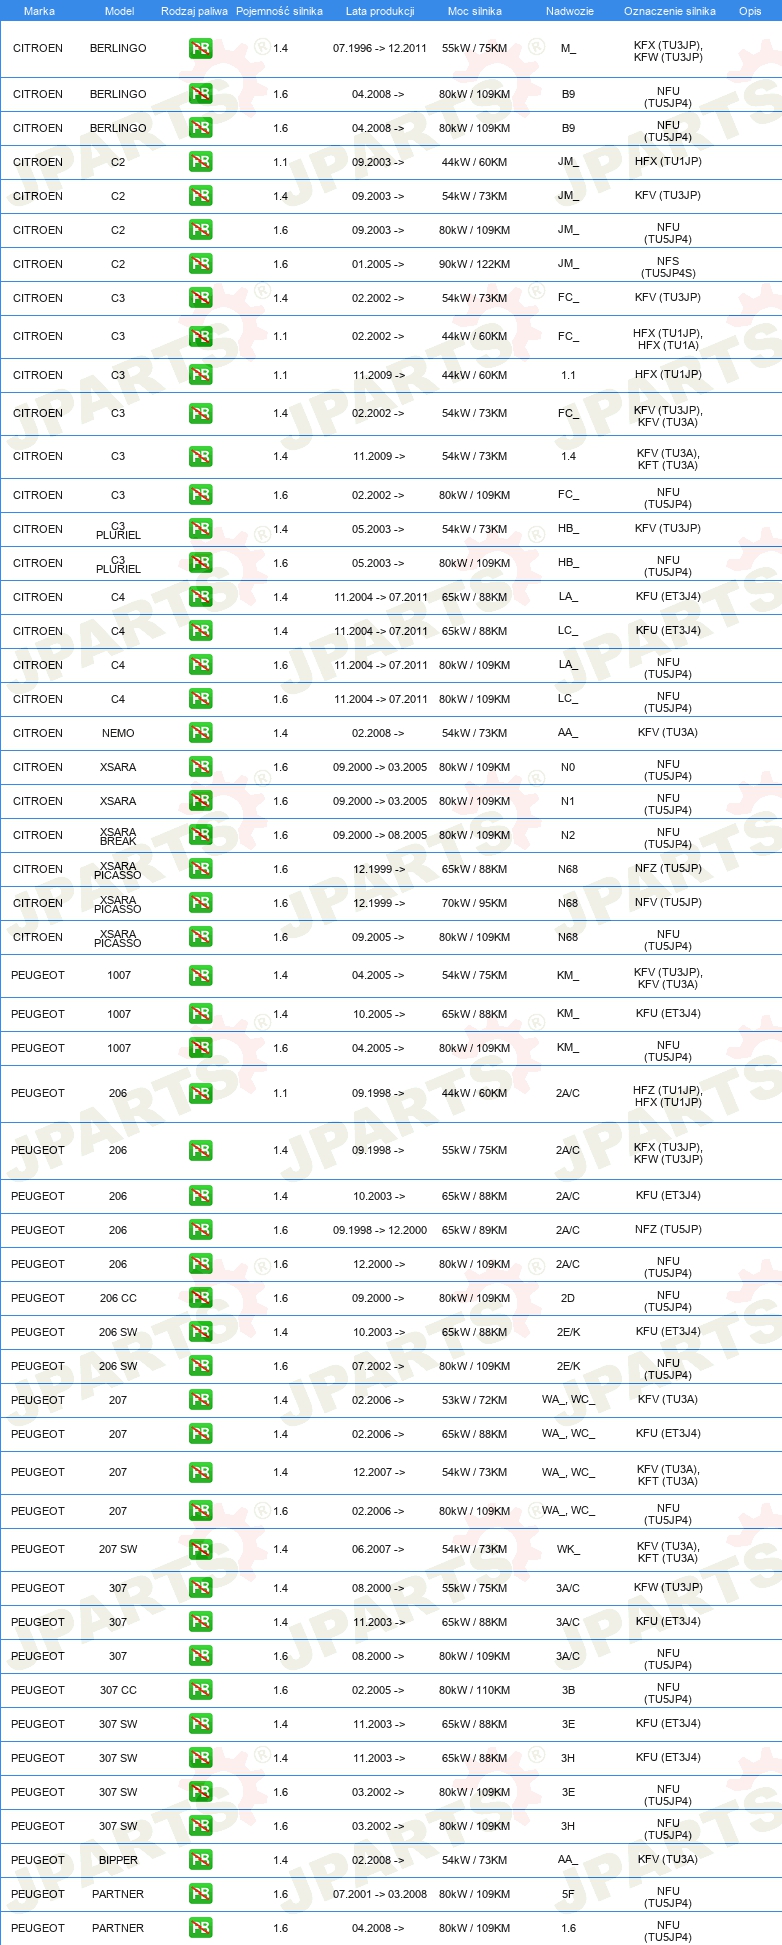
Task: Click fuel icon in Peugeot 206 1.1 row
Action: [200, 1093]
